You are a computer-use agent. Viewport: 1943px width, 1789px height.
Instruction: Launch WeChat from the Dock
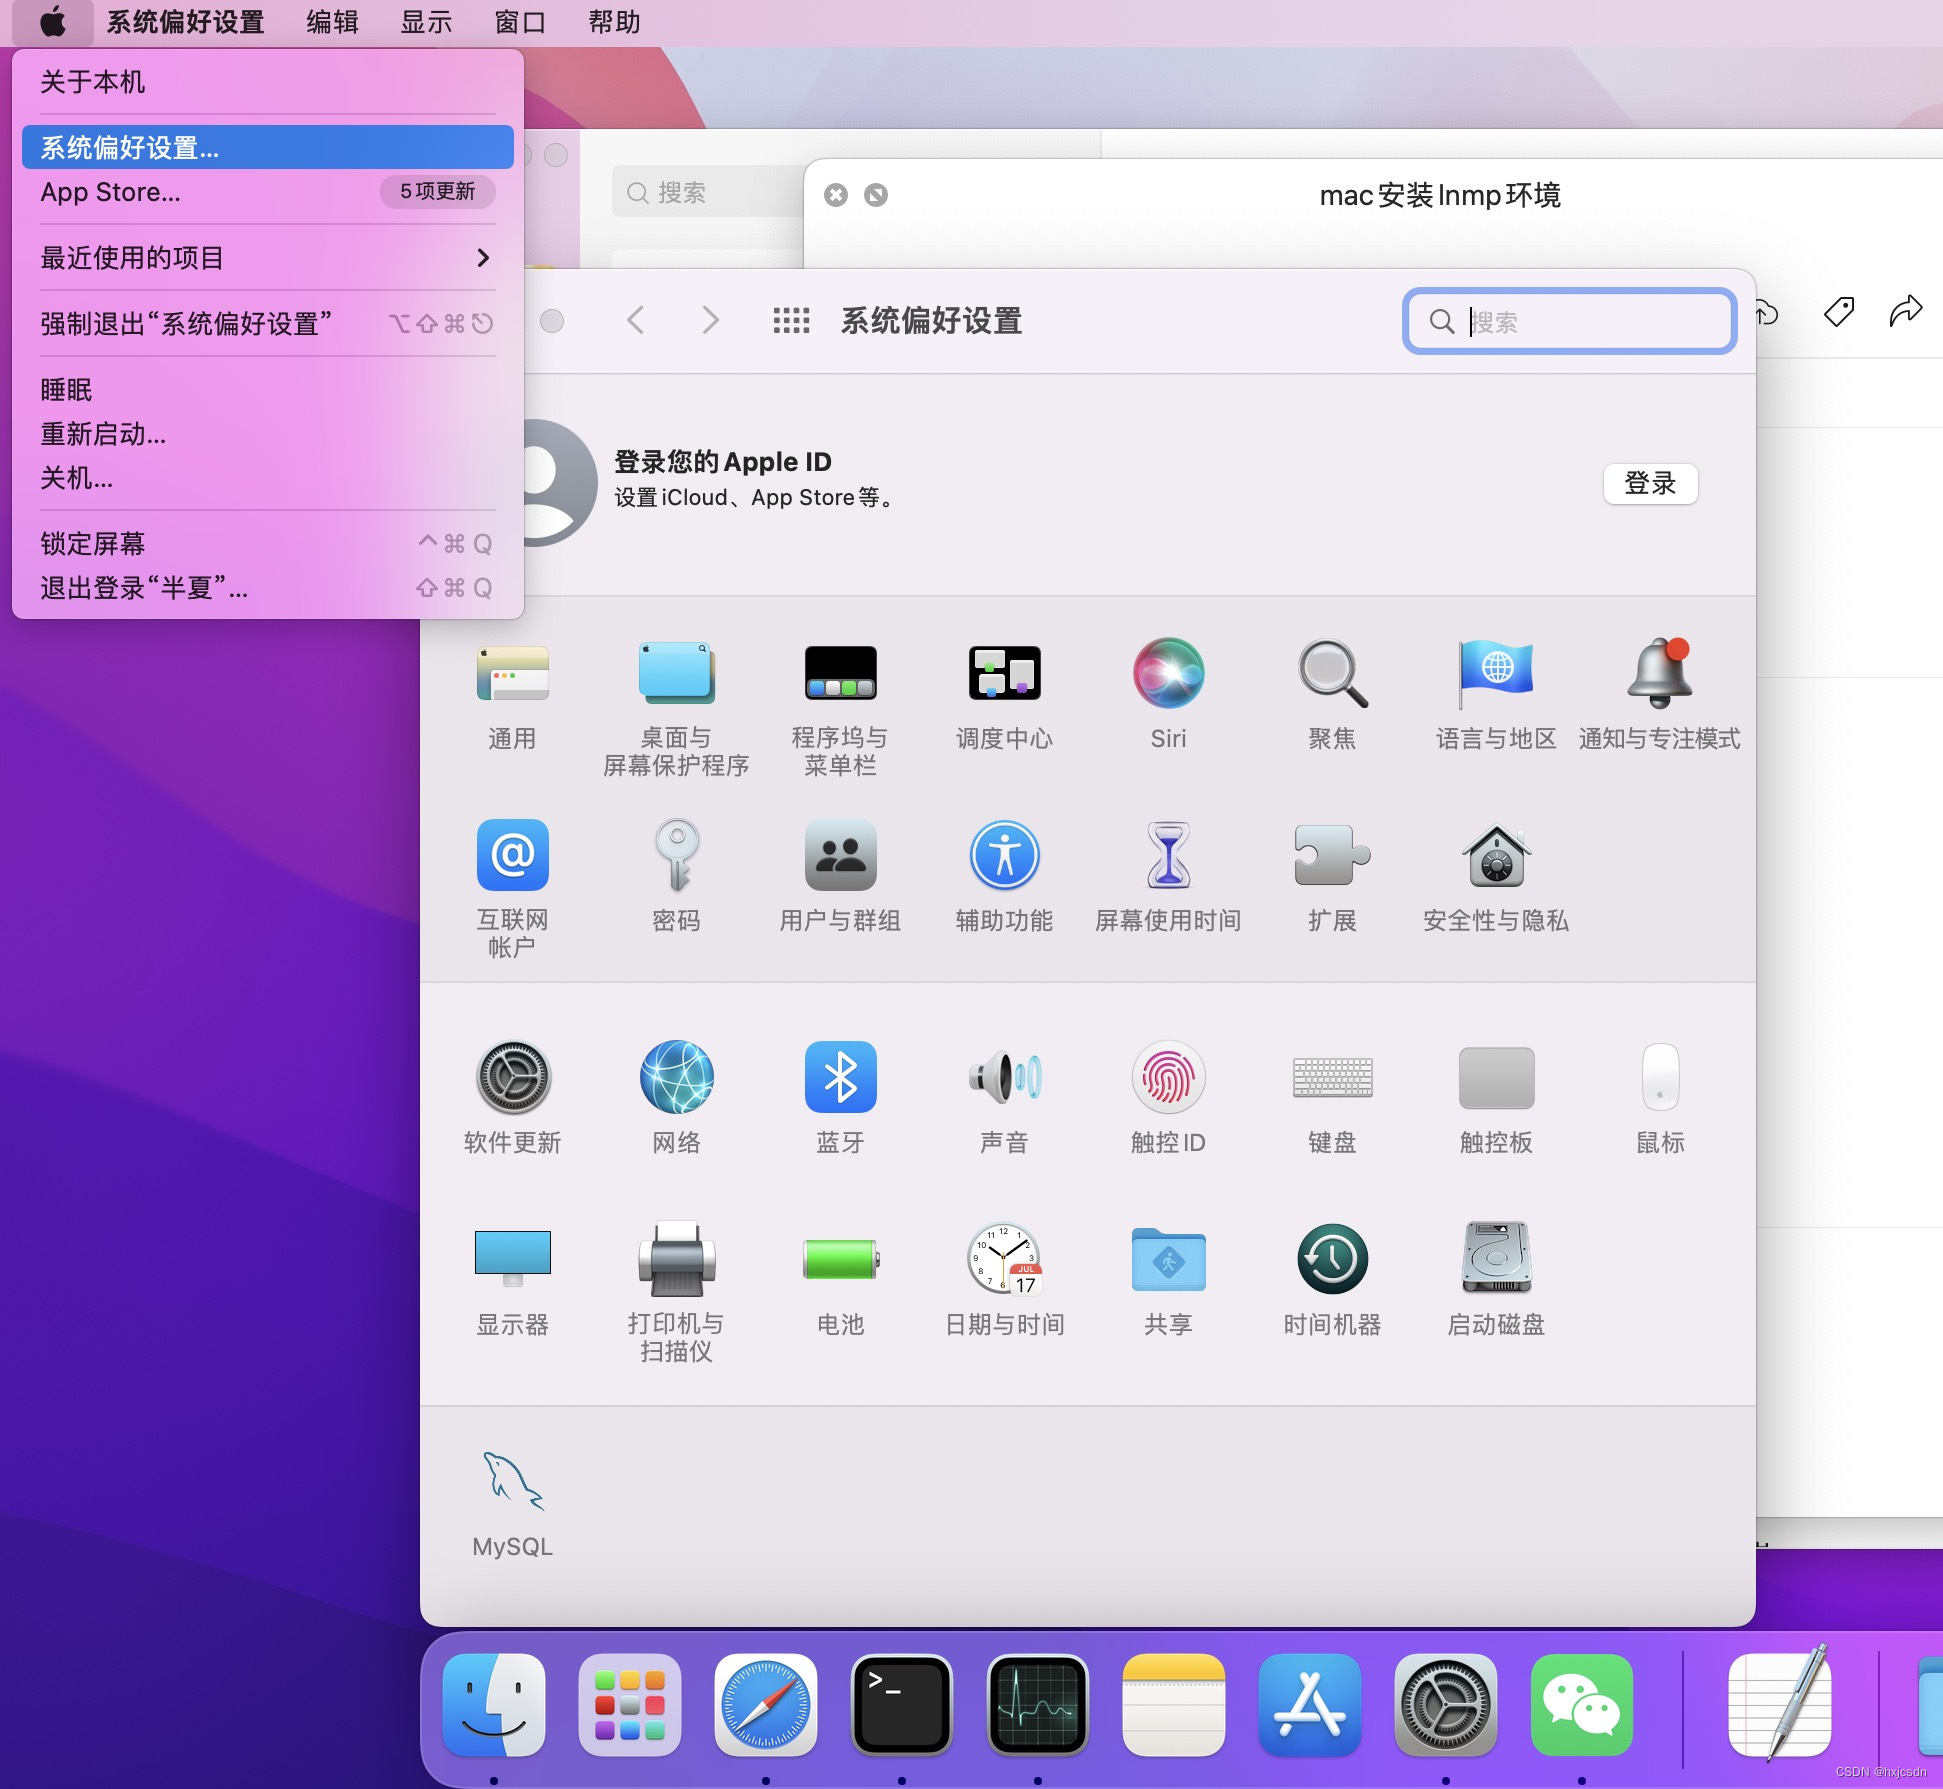coord(1581,1705)
